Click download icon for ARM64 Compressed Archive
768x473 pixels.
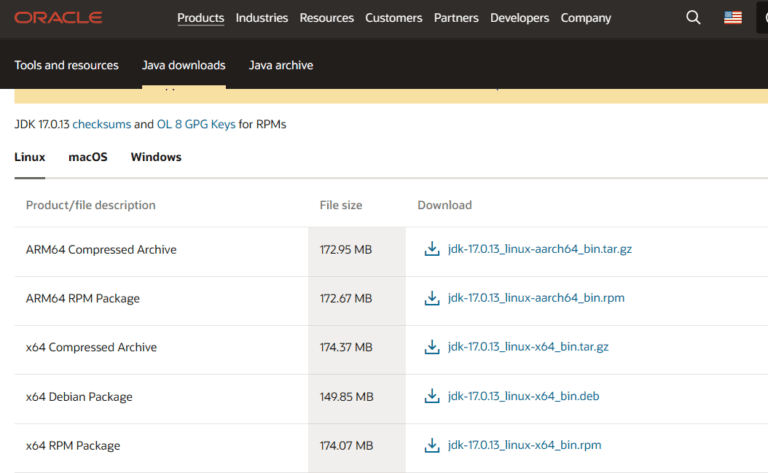click(x=432, y=249)
